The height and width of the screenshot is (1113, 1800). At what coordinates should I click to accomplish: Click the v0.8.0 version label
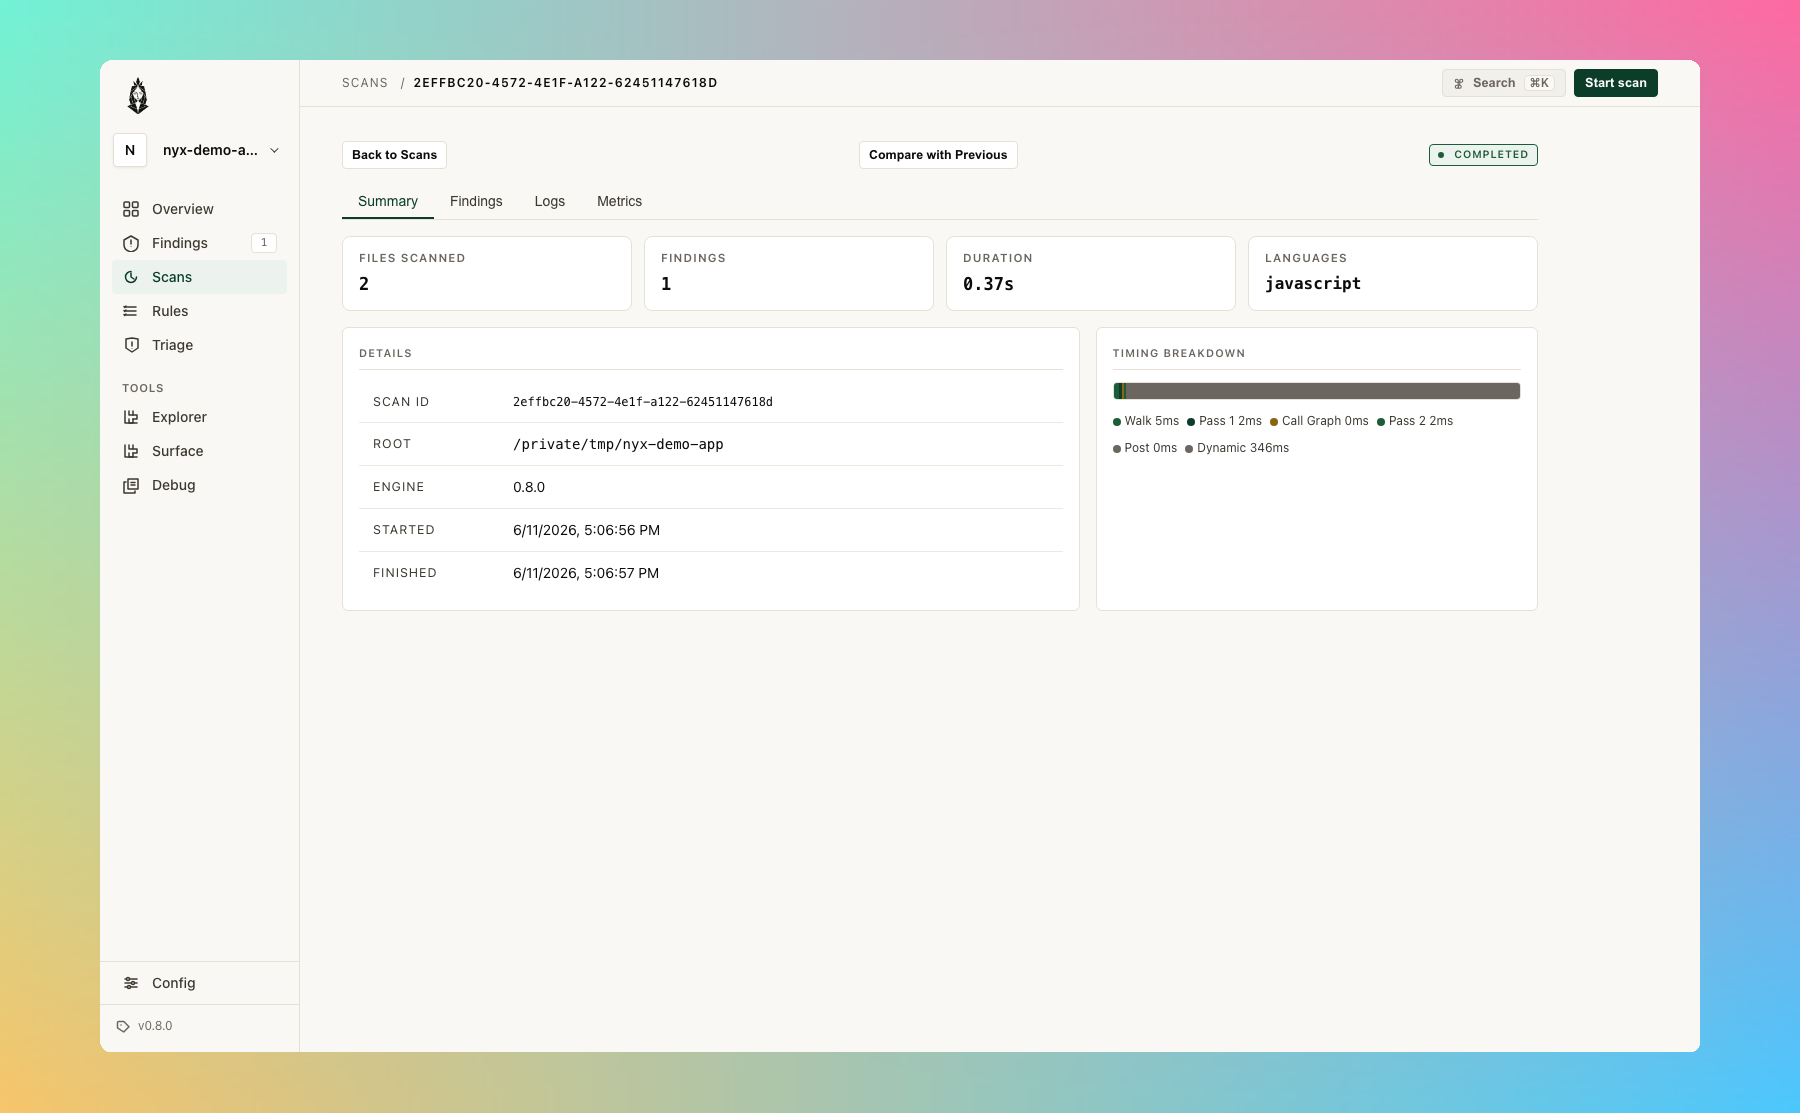tap(155, 1026)
